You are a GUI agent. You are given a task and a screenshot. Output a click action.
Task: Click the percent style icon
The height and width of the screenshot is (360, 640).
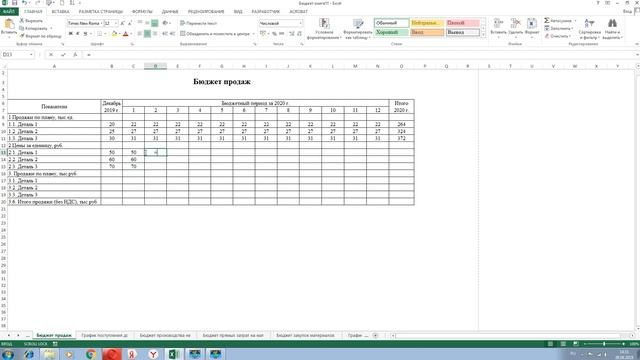274,33
